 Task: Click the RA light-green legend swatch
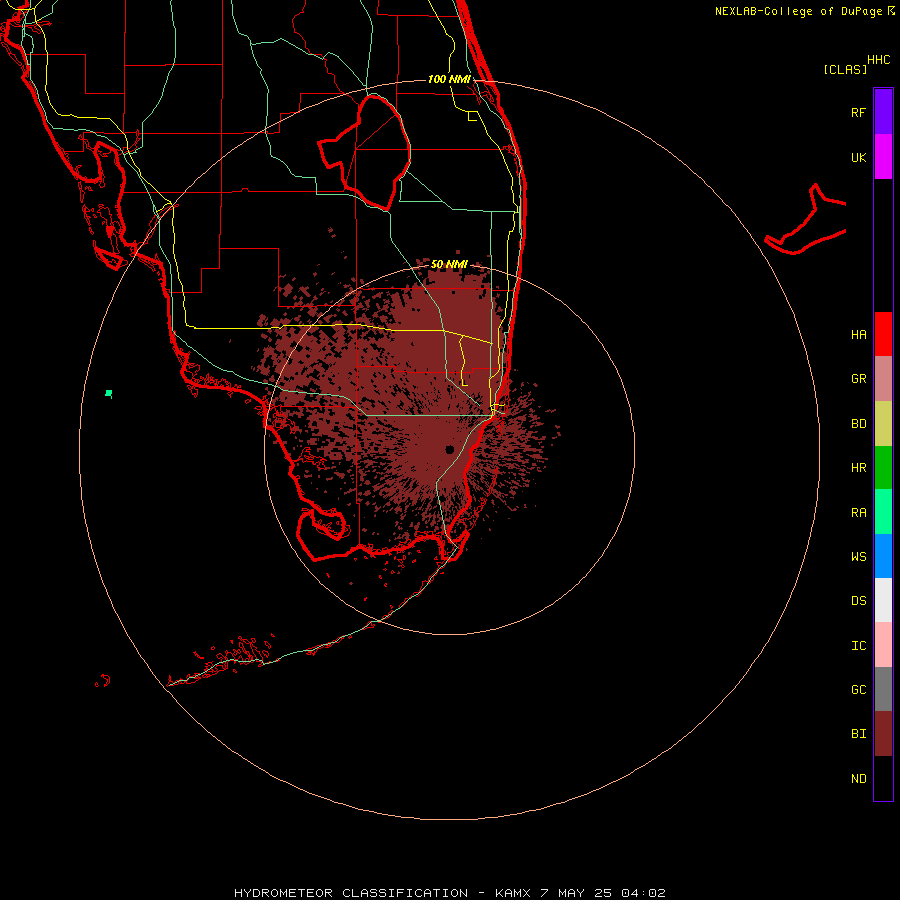(x=883, y=512)
